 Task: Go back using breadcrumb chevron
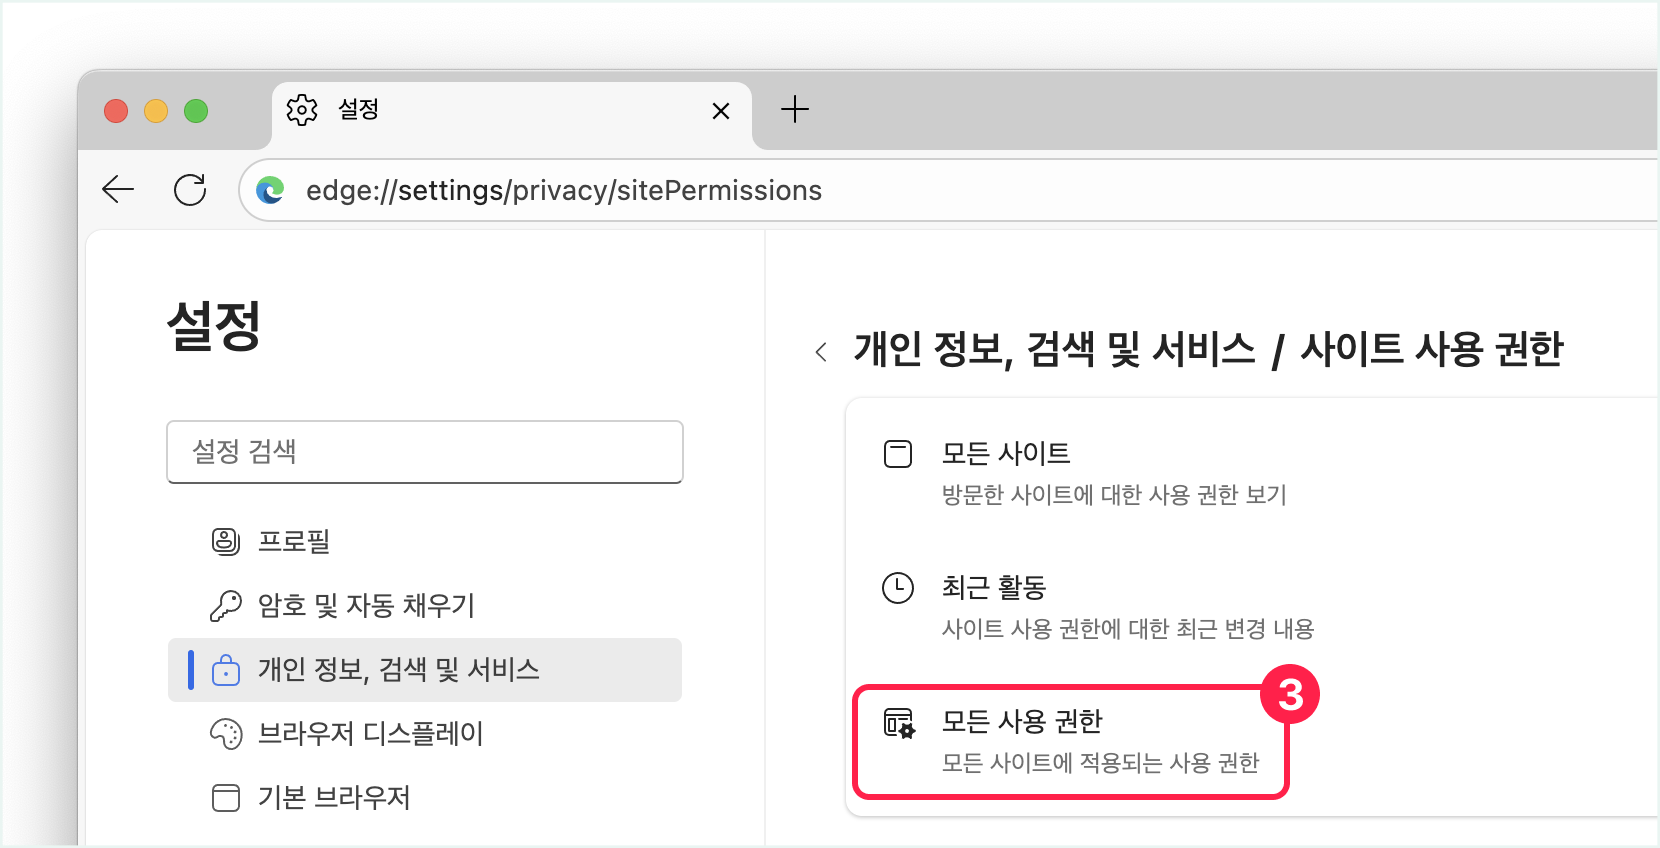[x=821, y=352]
